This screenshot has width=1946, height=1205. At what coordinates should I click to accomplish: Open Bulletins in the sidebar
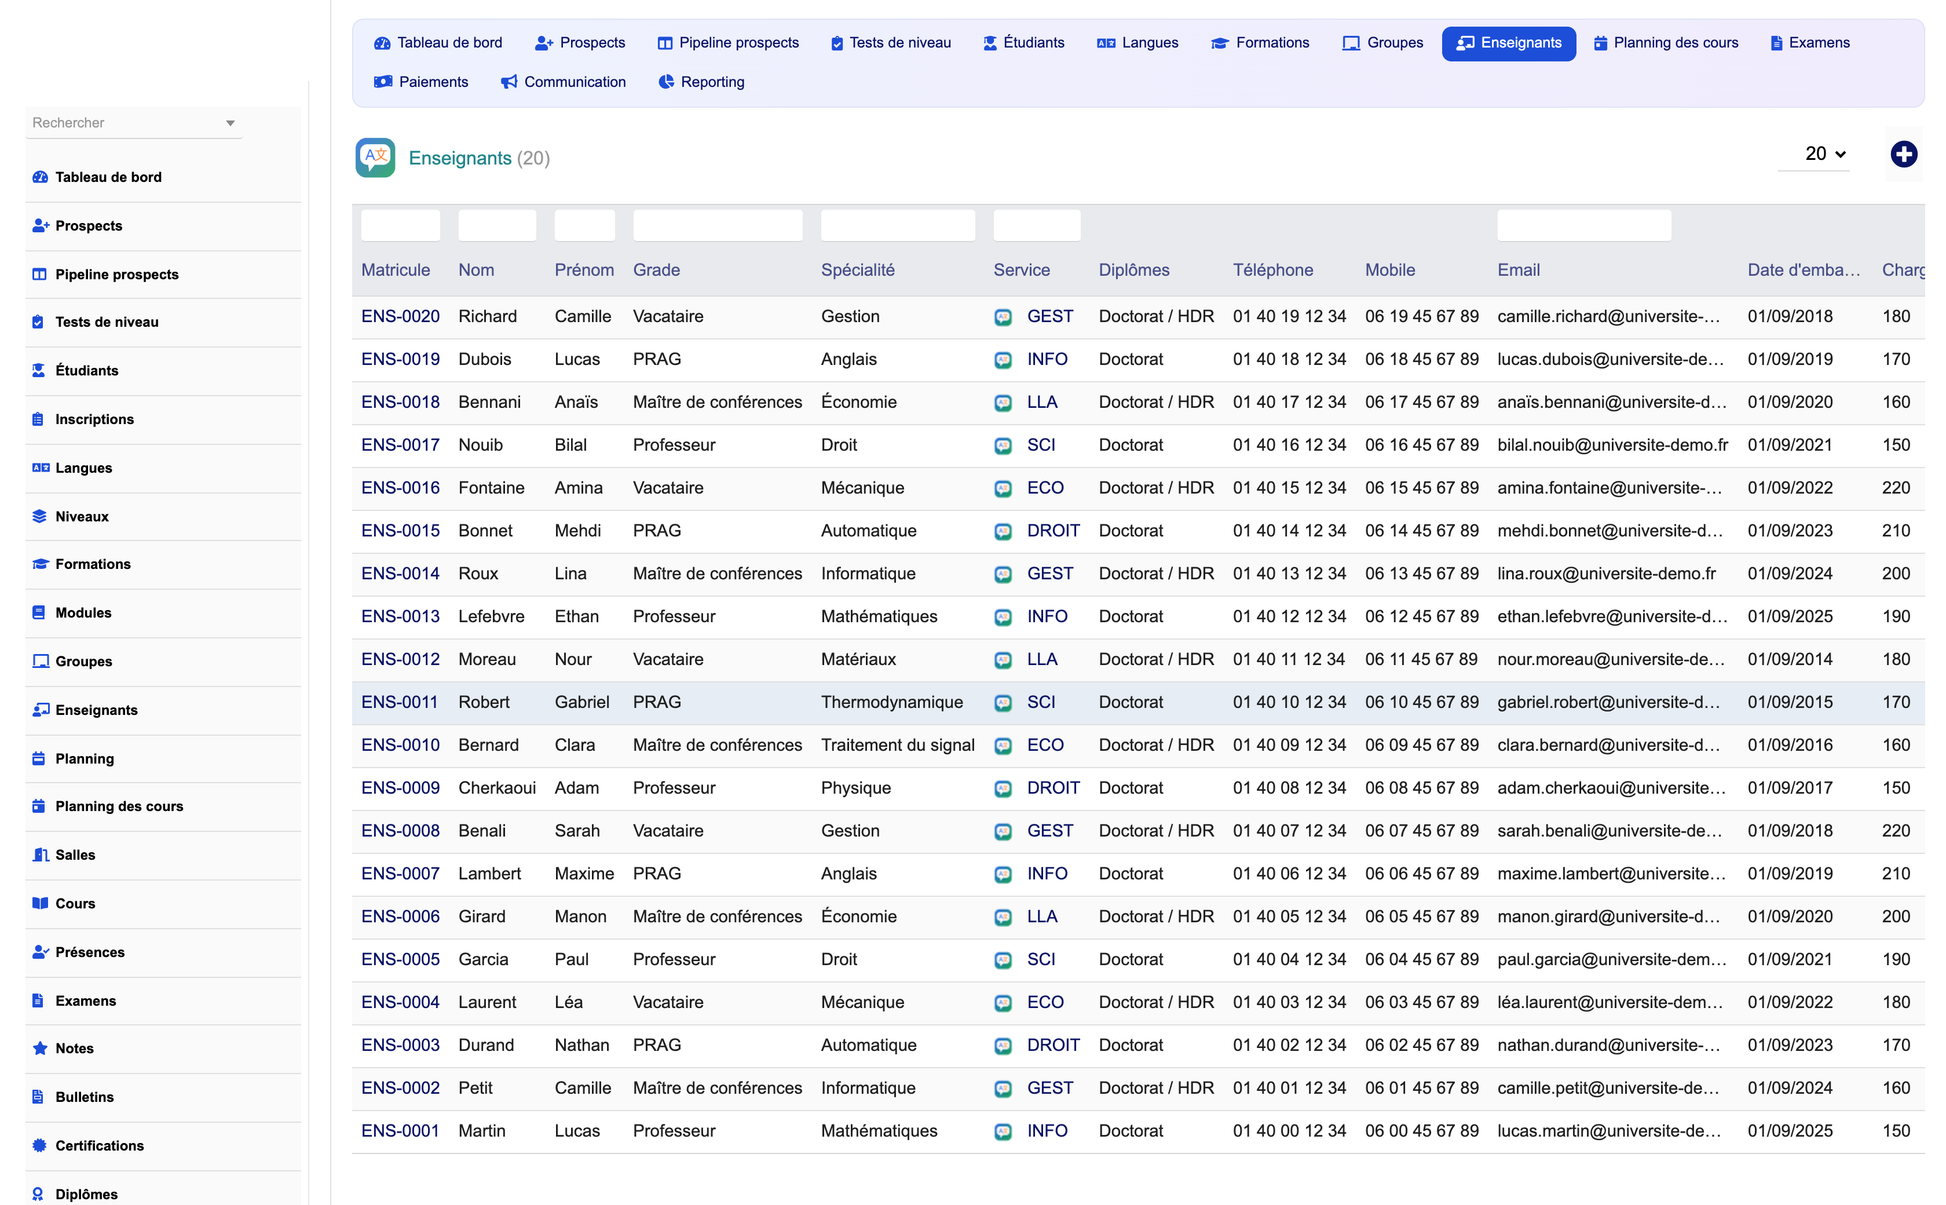(x=163, y=1097)
